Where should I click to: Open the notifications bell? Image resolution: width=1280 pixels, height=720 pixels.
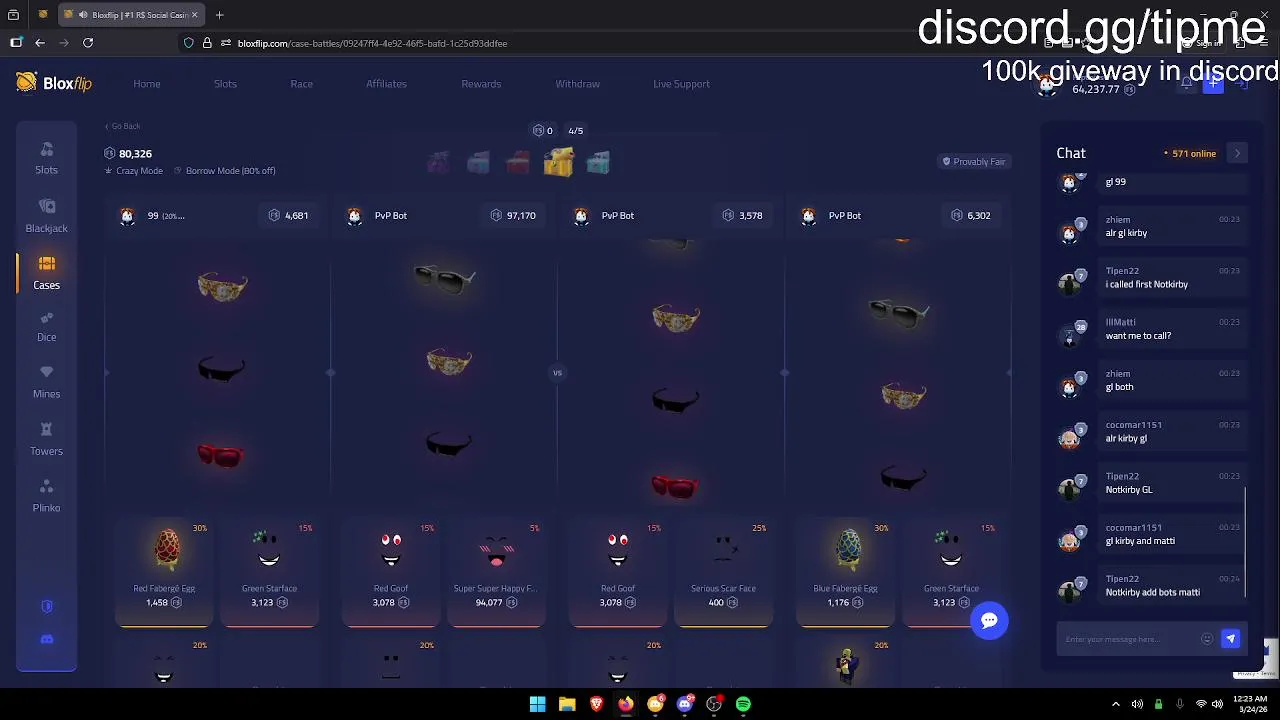click(1187, 84)
